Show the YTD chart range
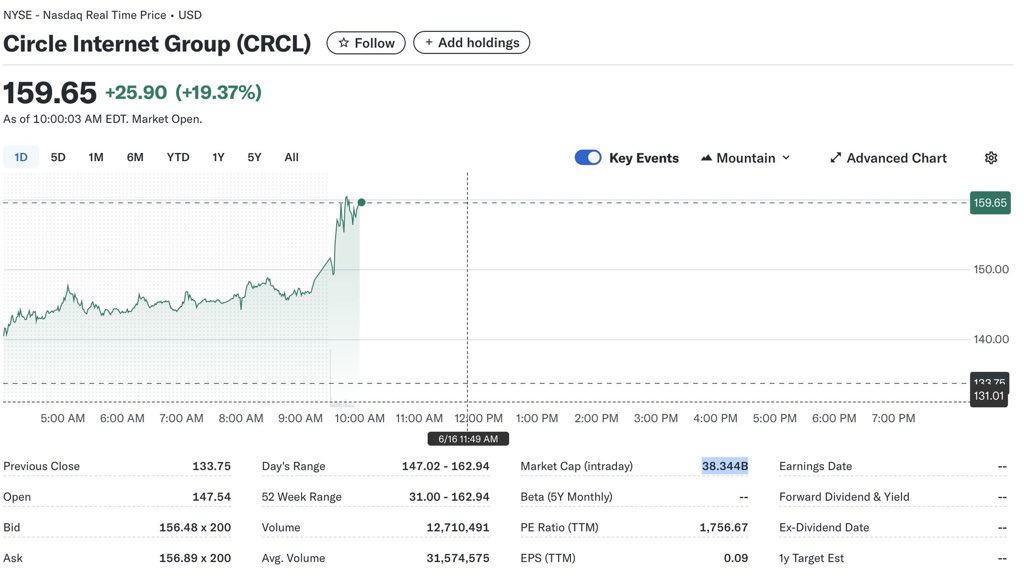Viewport: 1024px width, 579px height. click(178, 157)
